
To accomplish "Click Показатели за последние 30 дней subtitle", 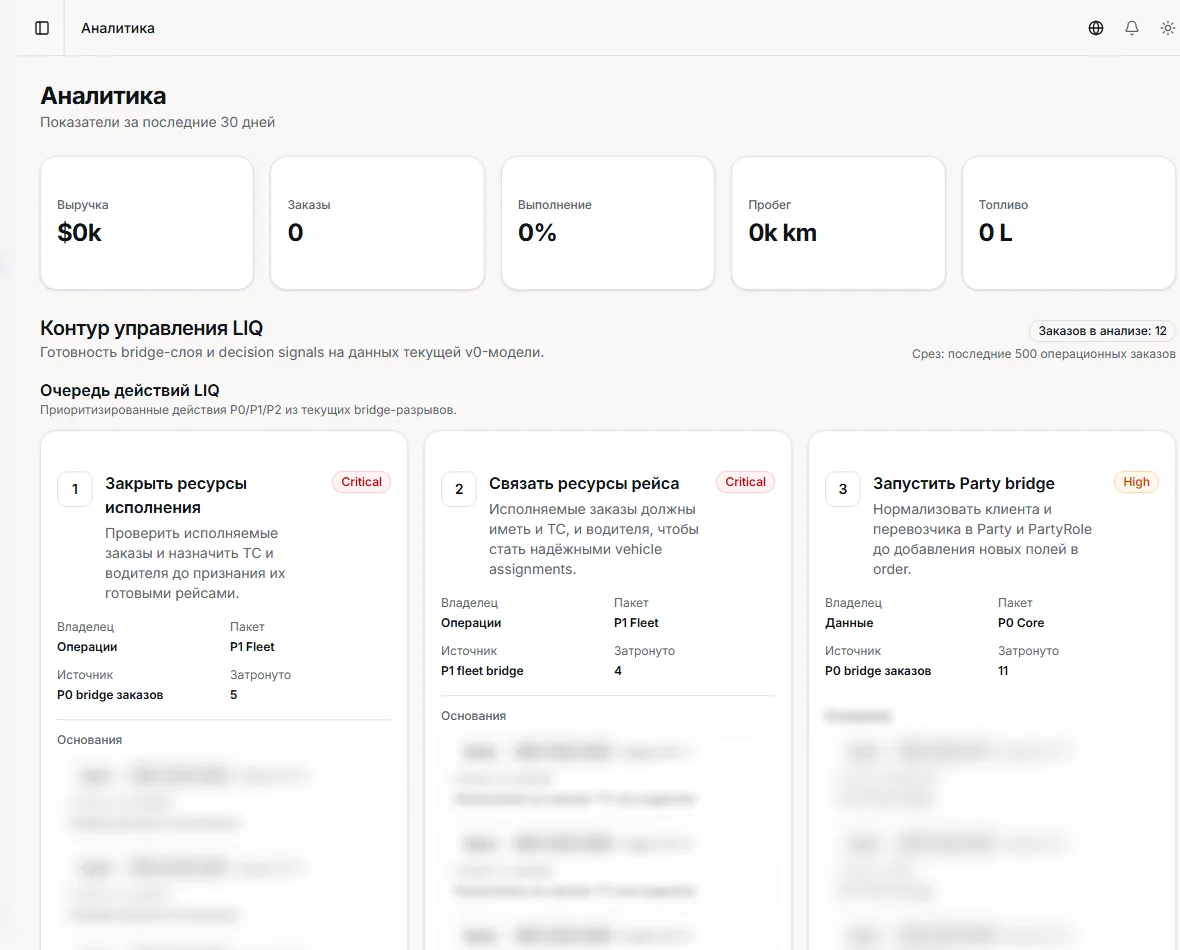I will [157, 122].
